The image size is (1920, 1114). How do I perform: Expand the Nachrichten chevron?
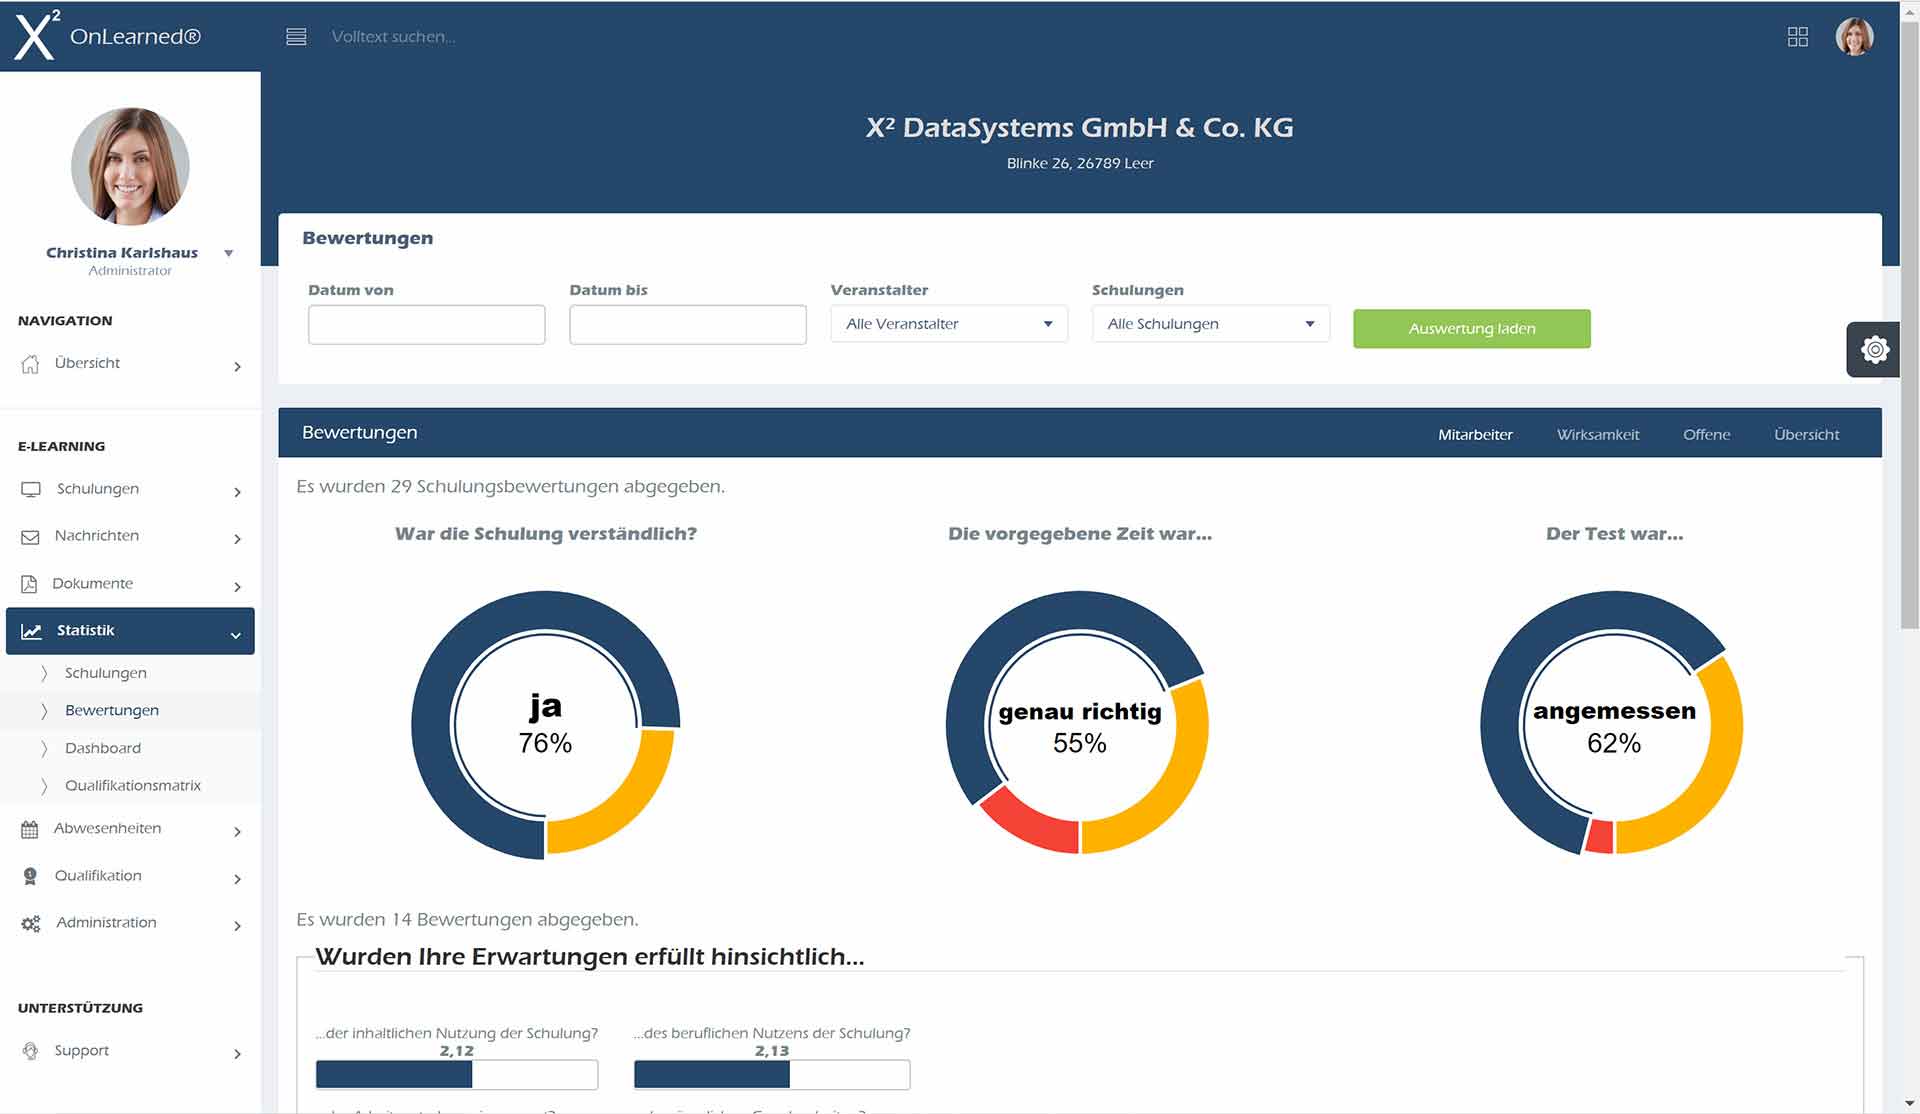(x=237, y=539)
